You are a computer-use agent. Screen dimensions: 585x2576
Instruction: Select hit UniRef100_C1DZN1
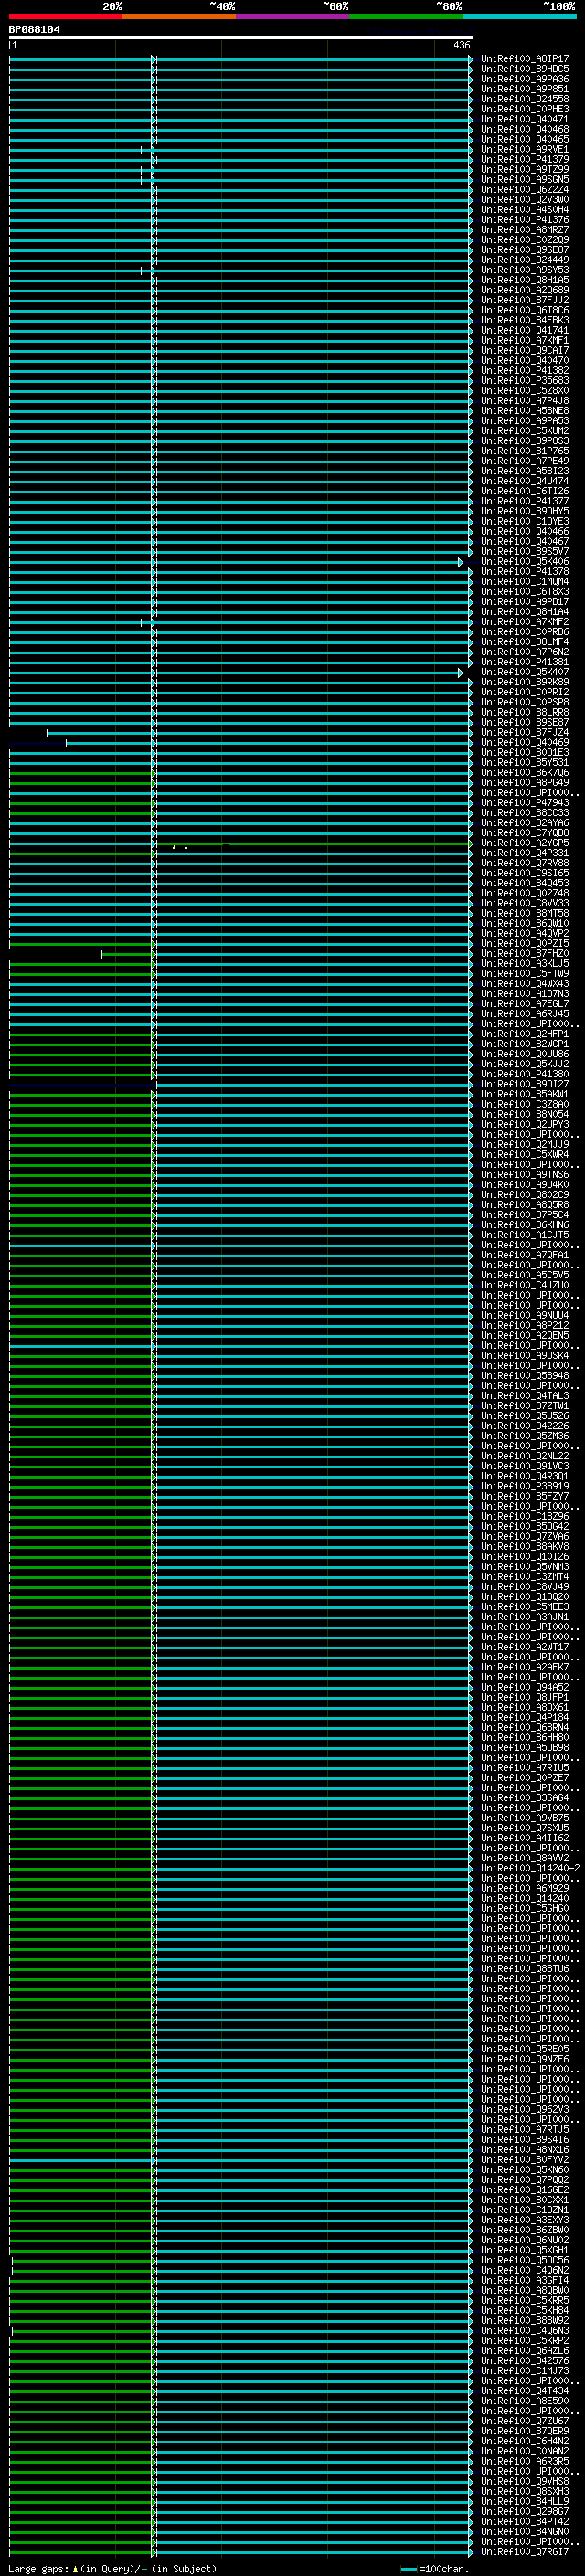[524, 2209]
